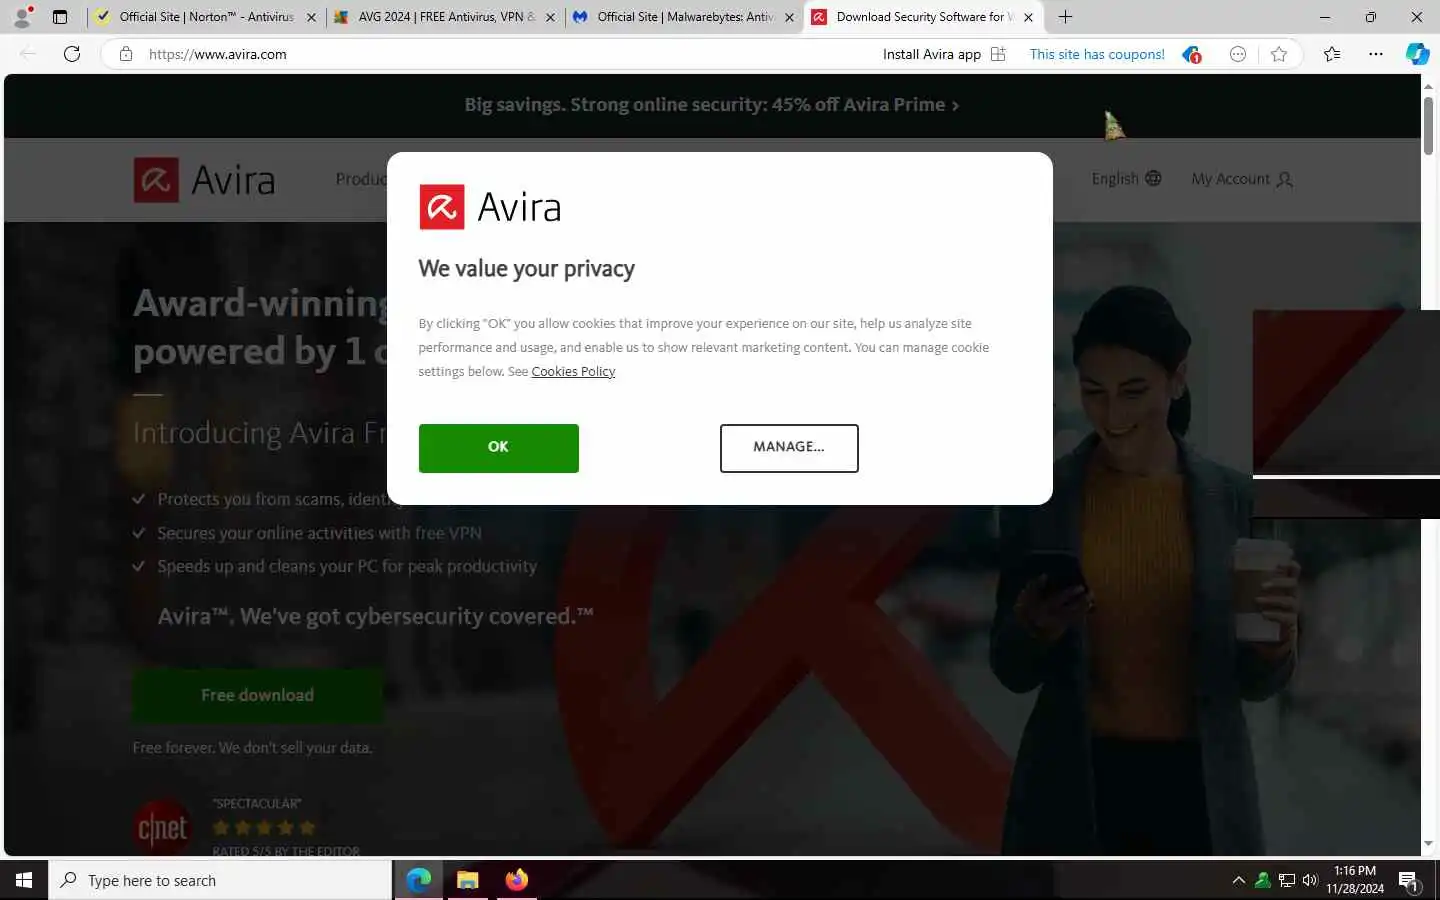Add this page to favorites star
Viewport: 1440px width, 900px height.
[1279, 54]
